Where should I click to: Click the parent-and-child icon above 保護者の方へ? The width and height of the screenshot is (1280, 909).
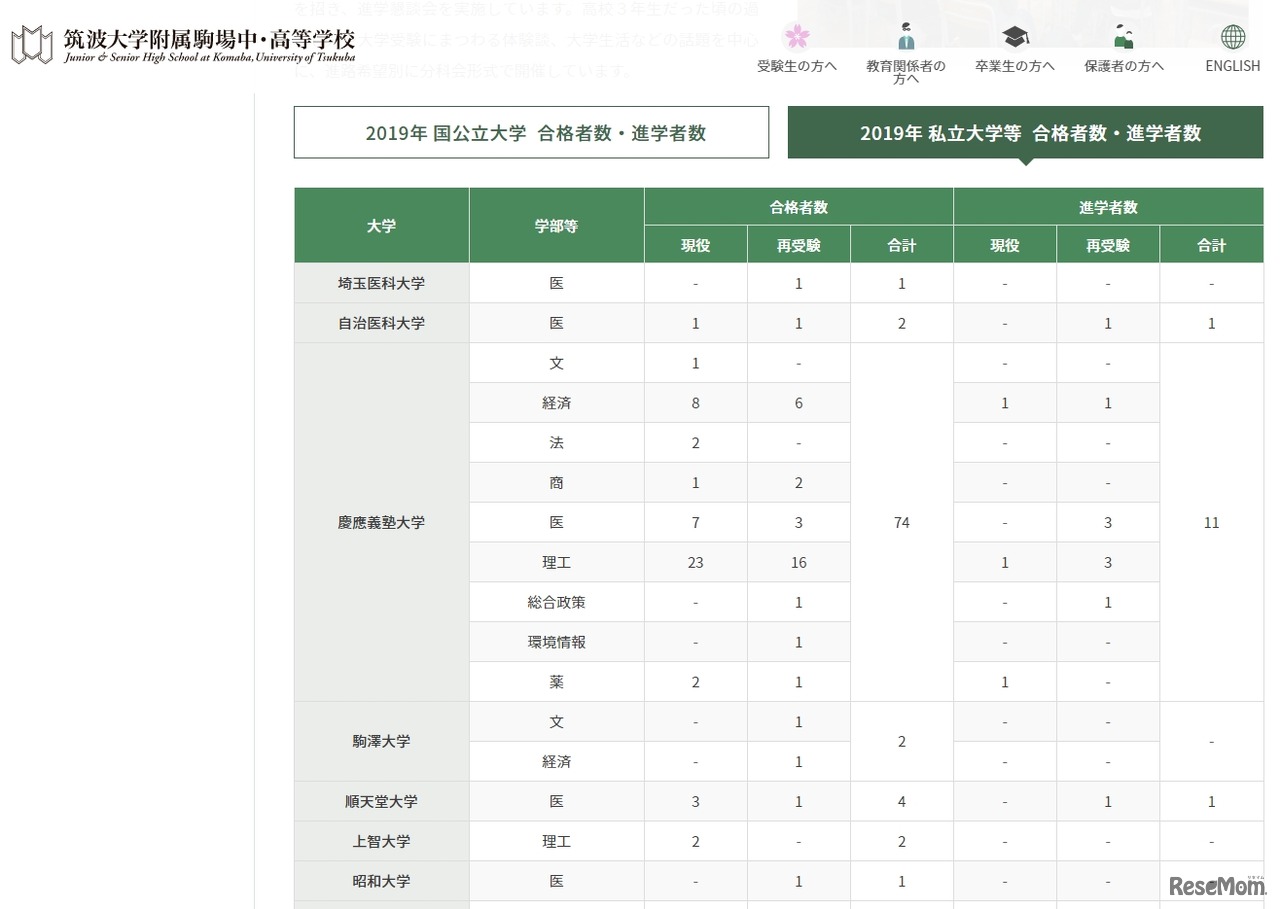pos(1122,36)
